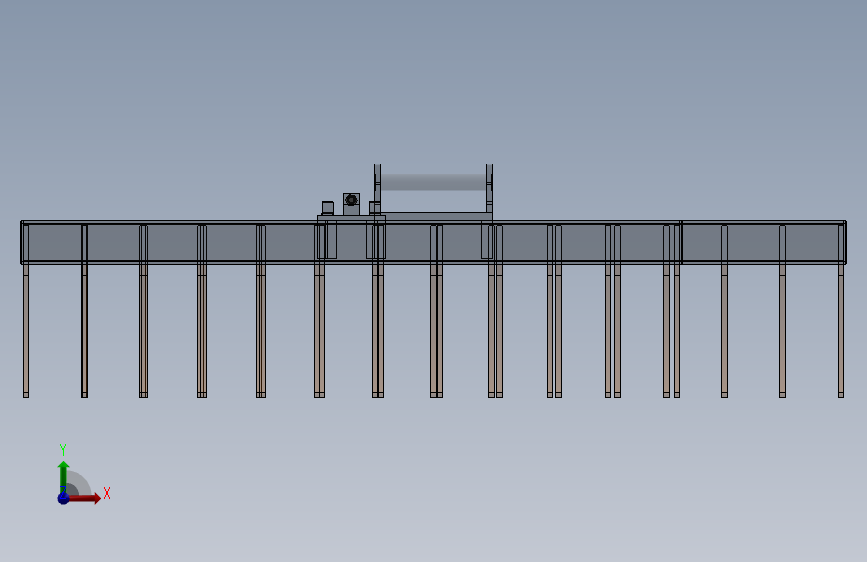Select the small box left of the motor

[x=327, y=208]
